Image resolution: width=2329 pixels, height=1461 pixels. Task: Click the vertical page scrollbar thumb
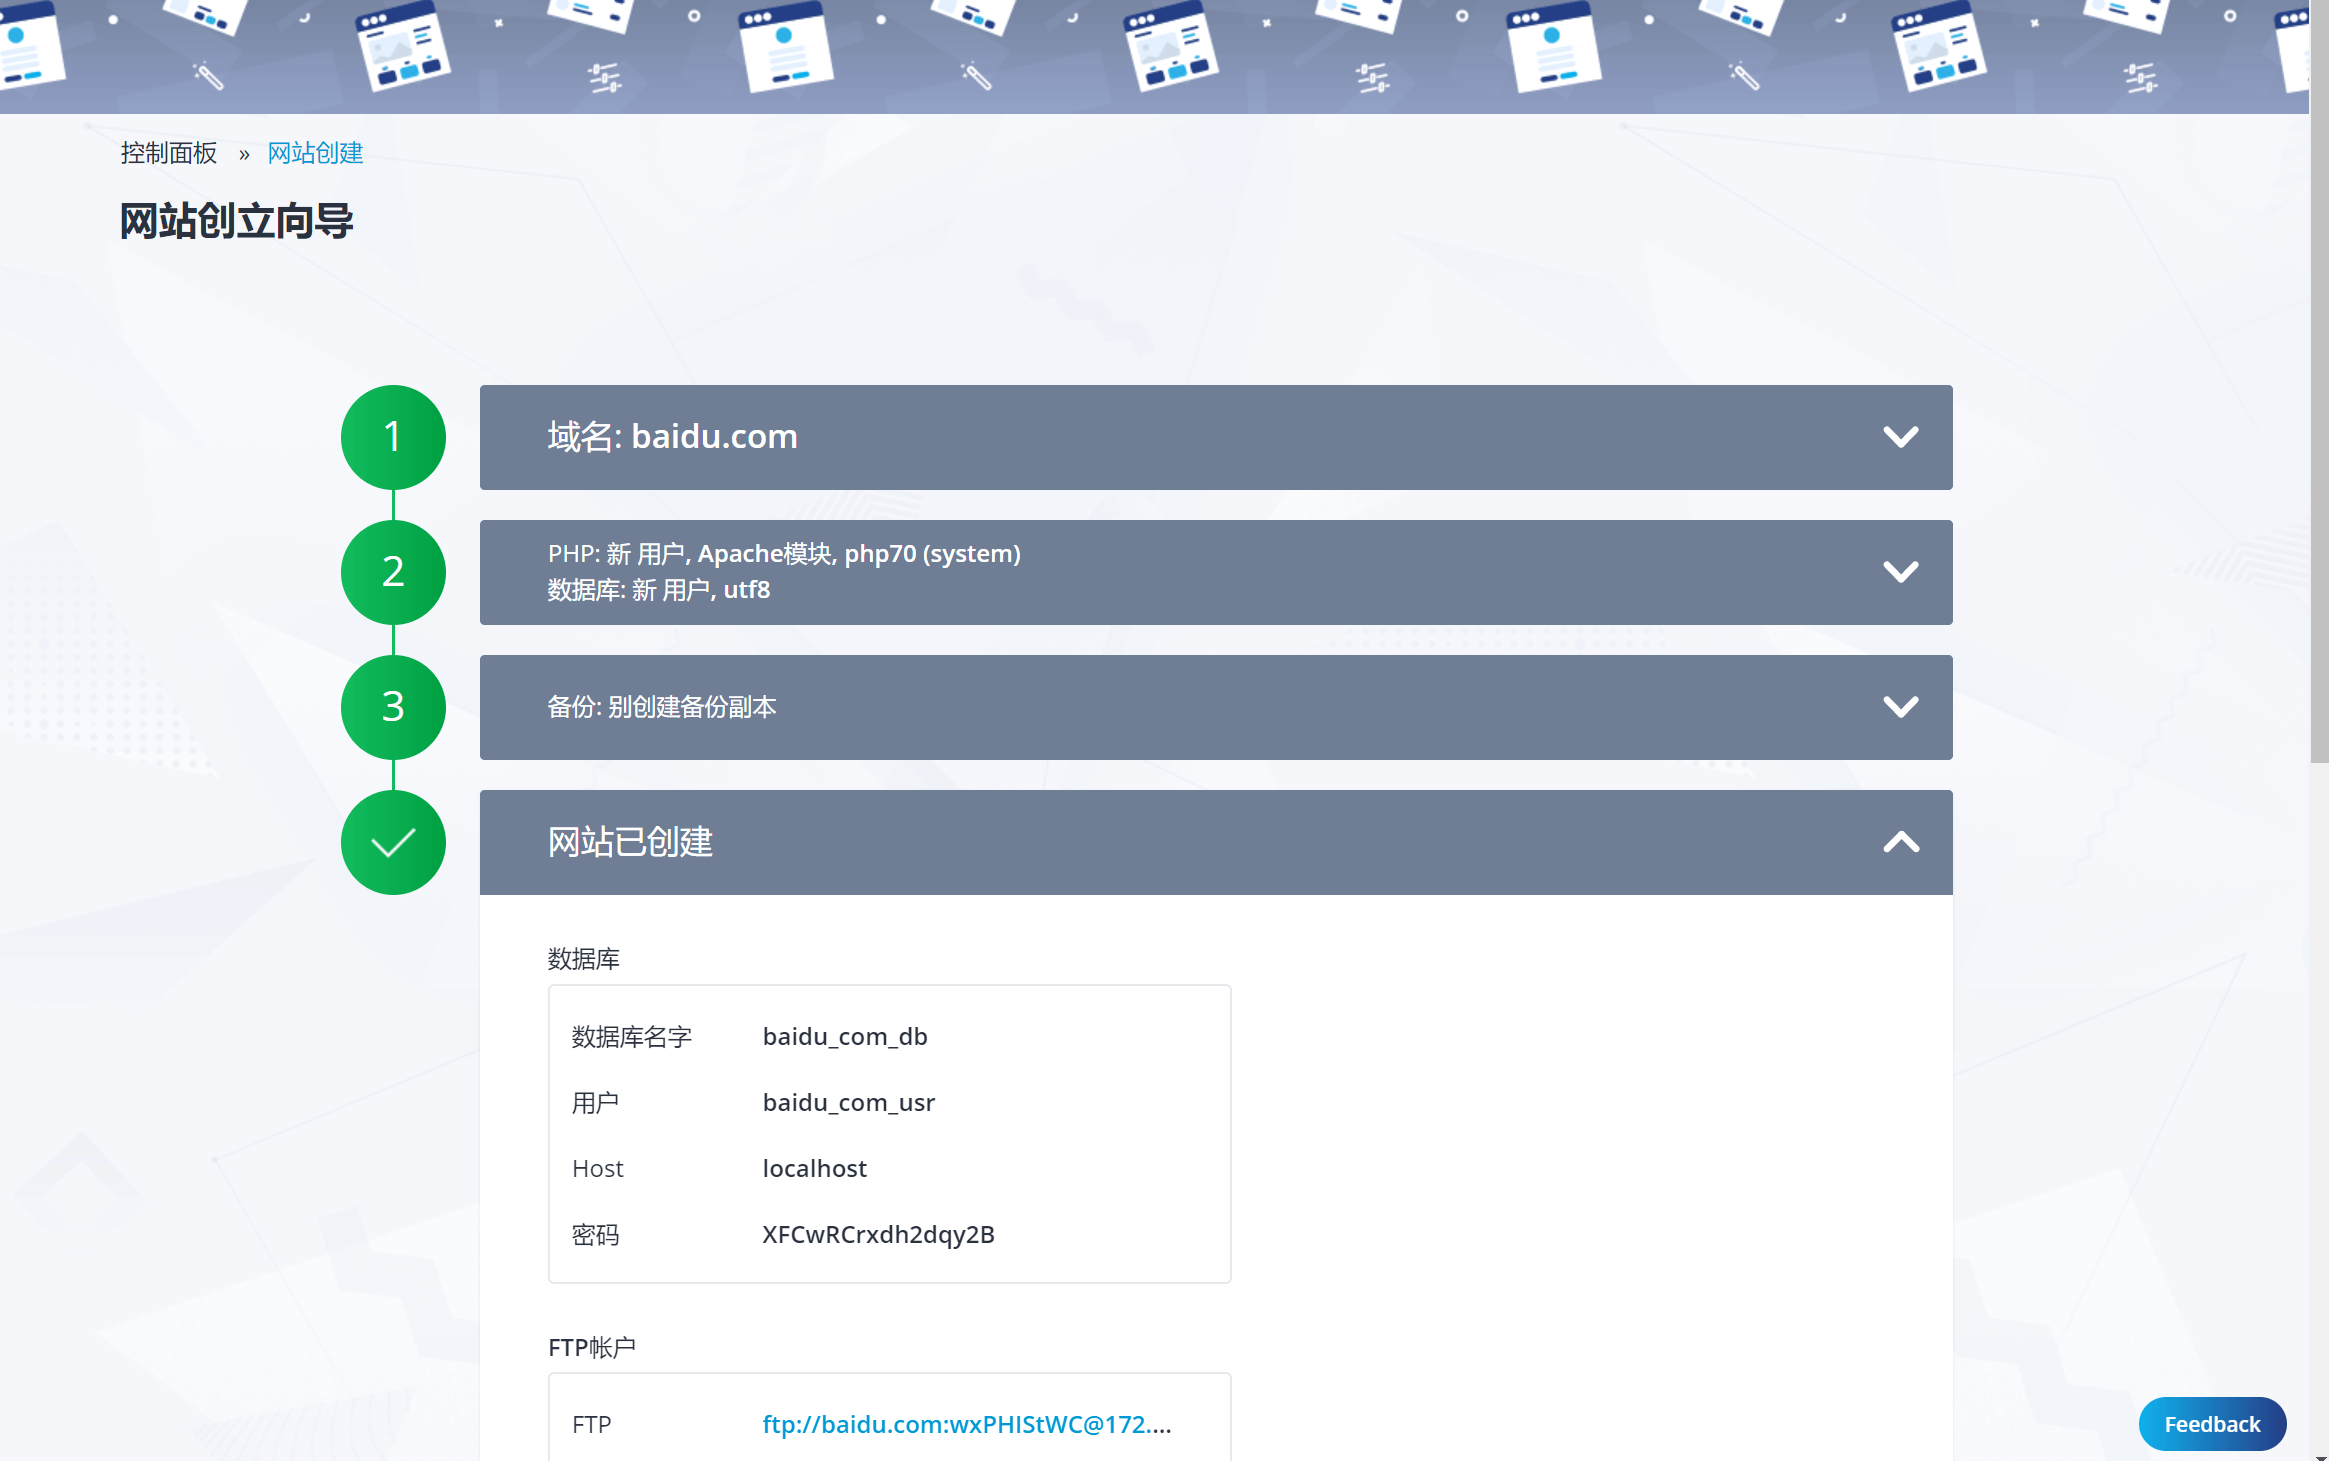pos(2319,381)
